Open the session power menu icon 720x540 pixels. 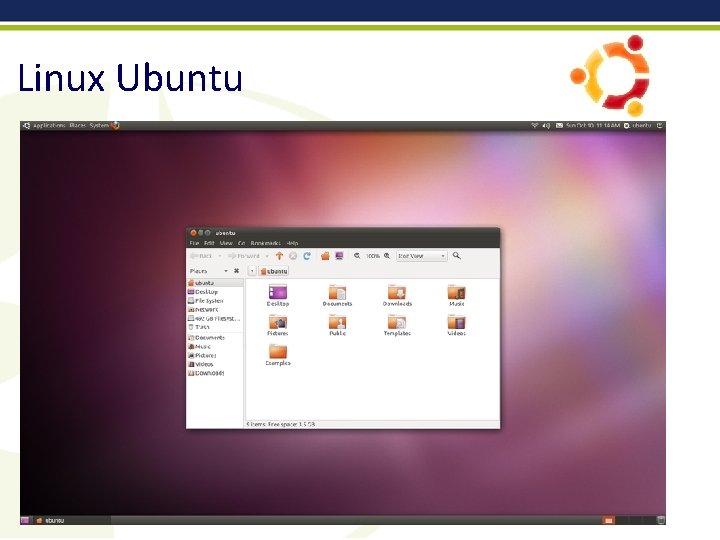click(660, 125)
